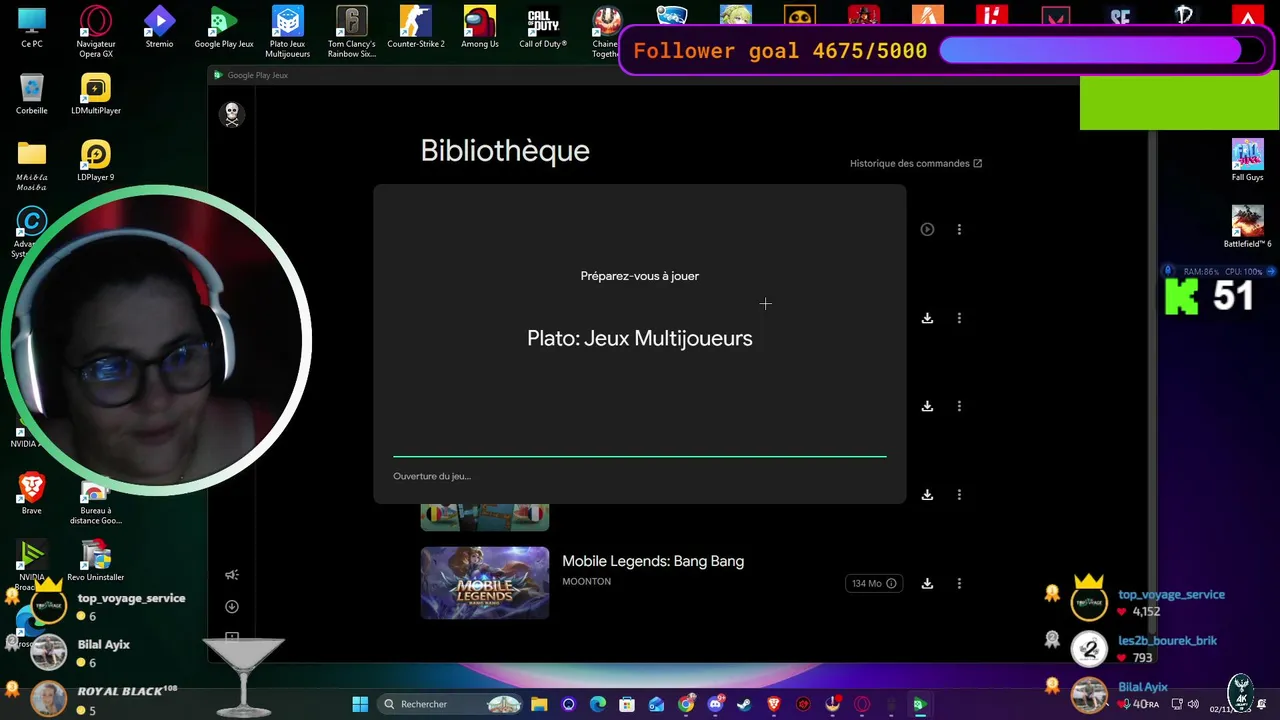
Task: Open Microsoft Edge from the taskbar
Action: (598, 704)
